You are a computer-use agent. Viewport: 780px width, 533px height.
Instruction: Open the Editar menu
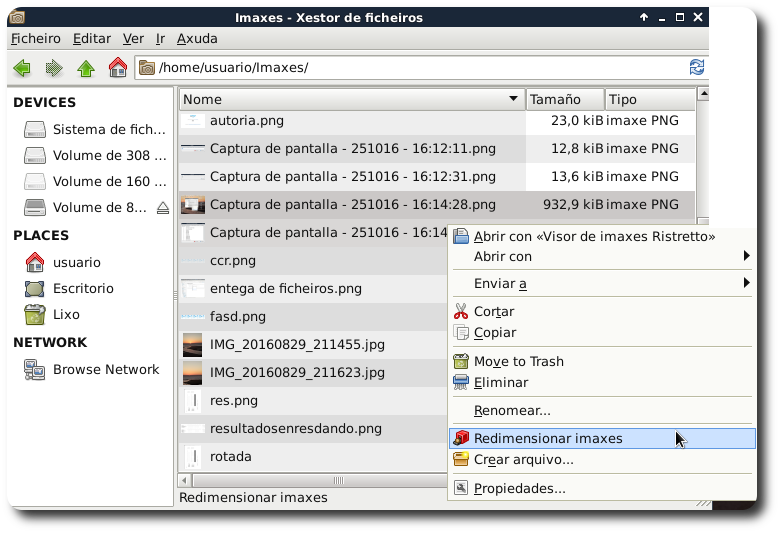click(91, 38)
